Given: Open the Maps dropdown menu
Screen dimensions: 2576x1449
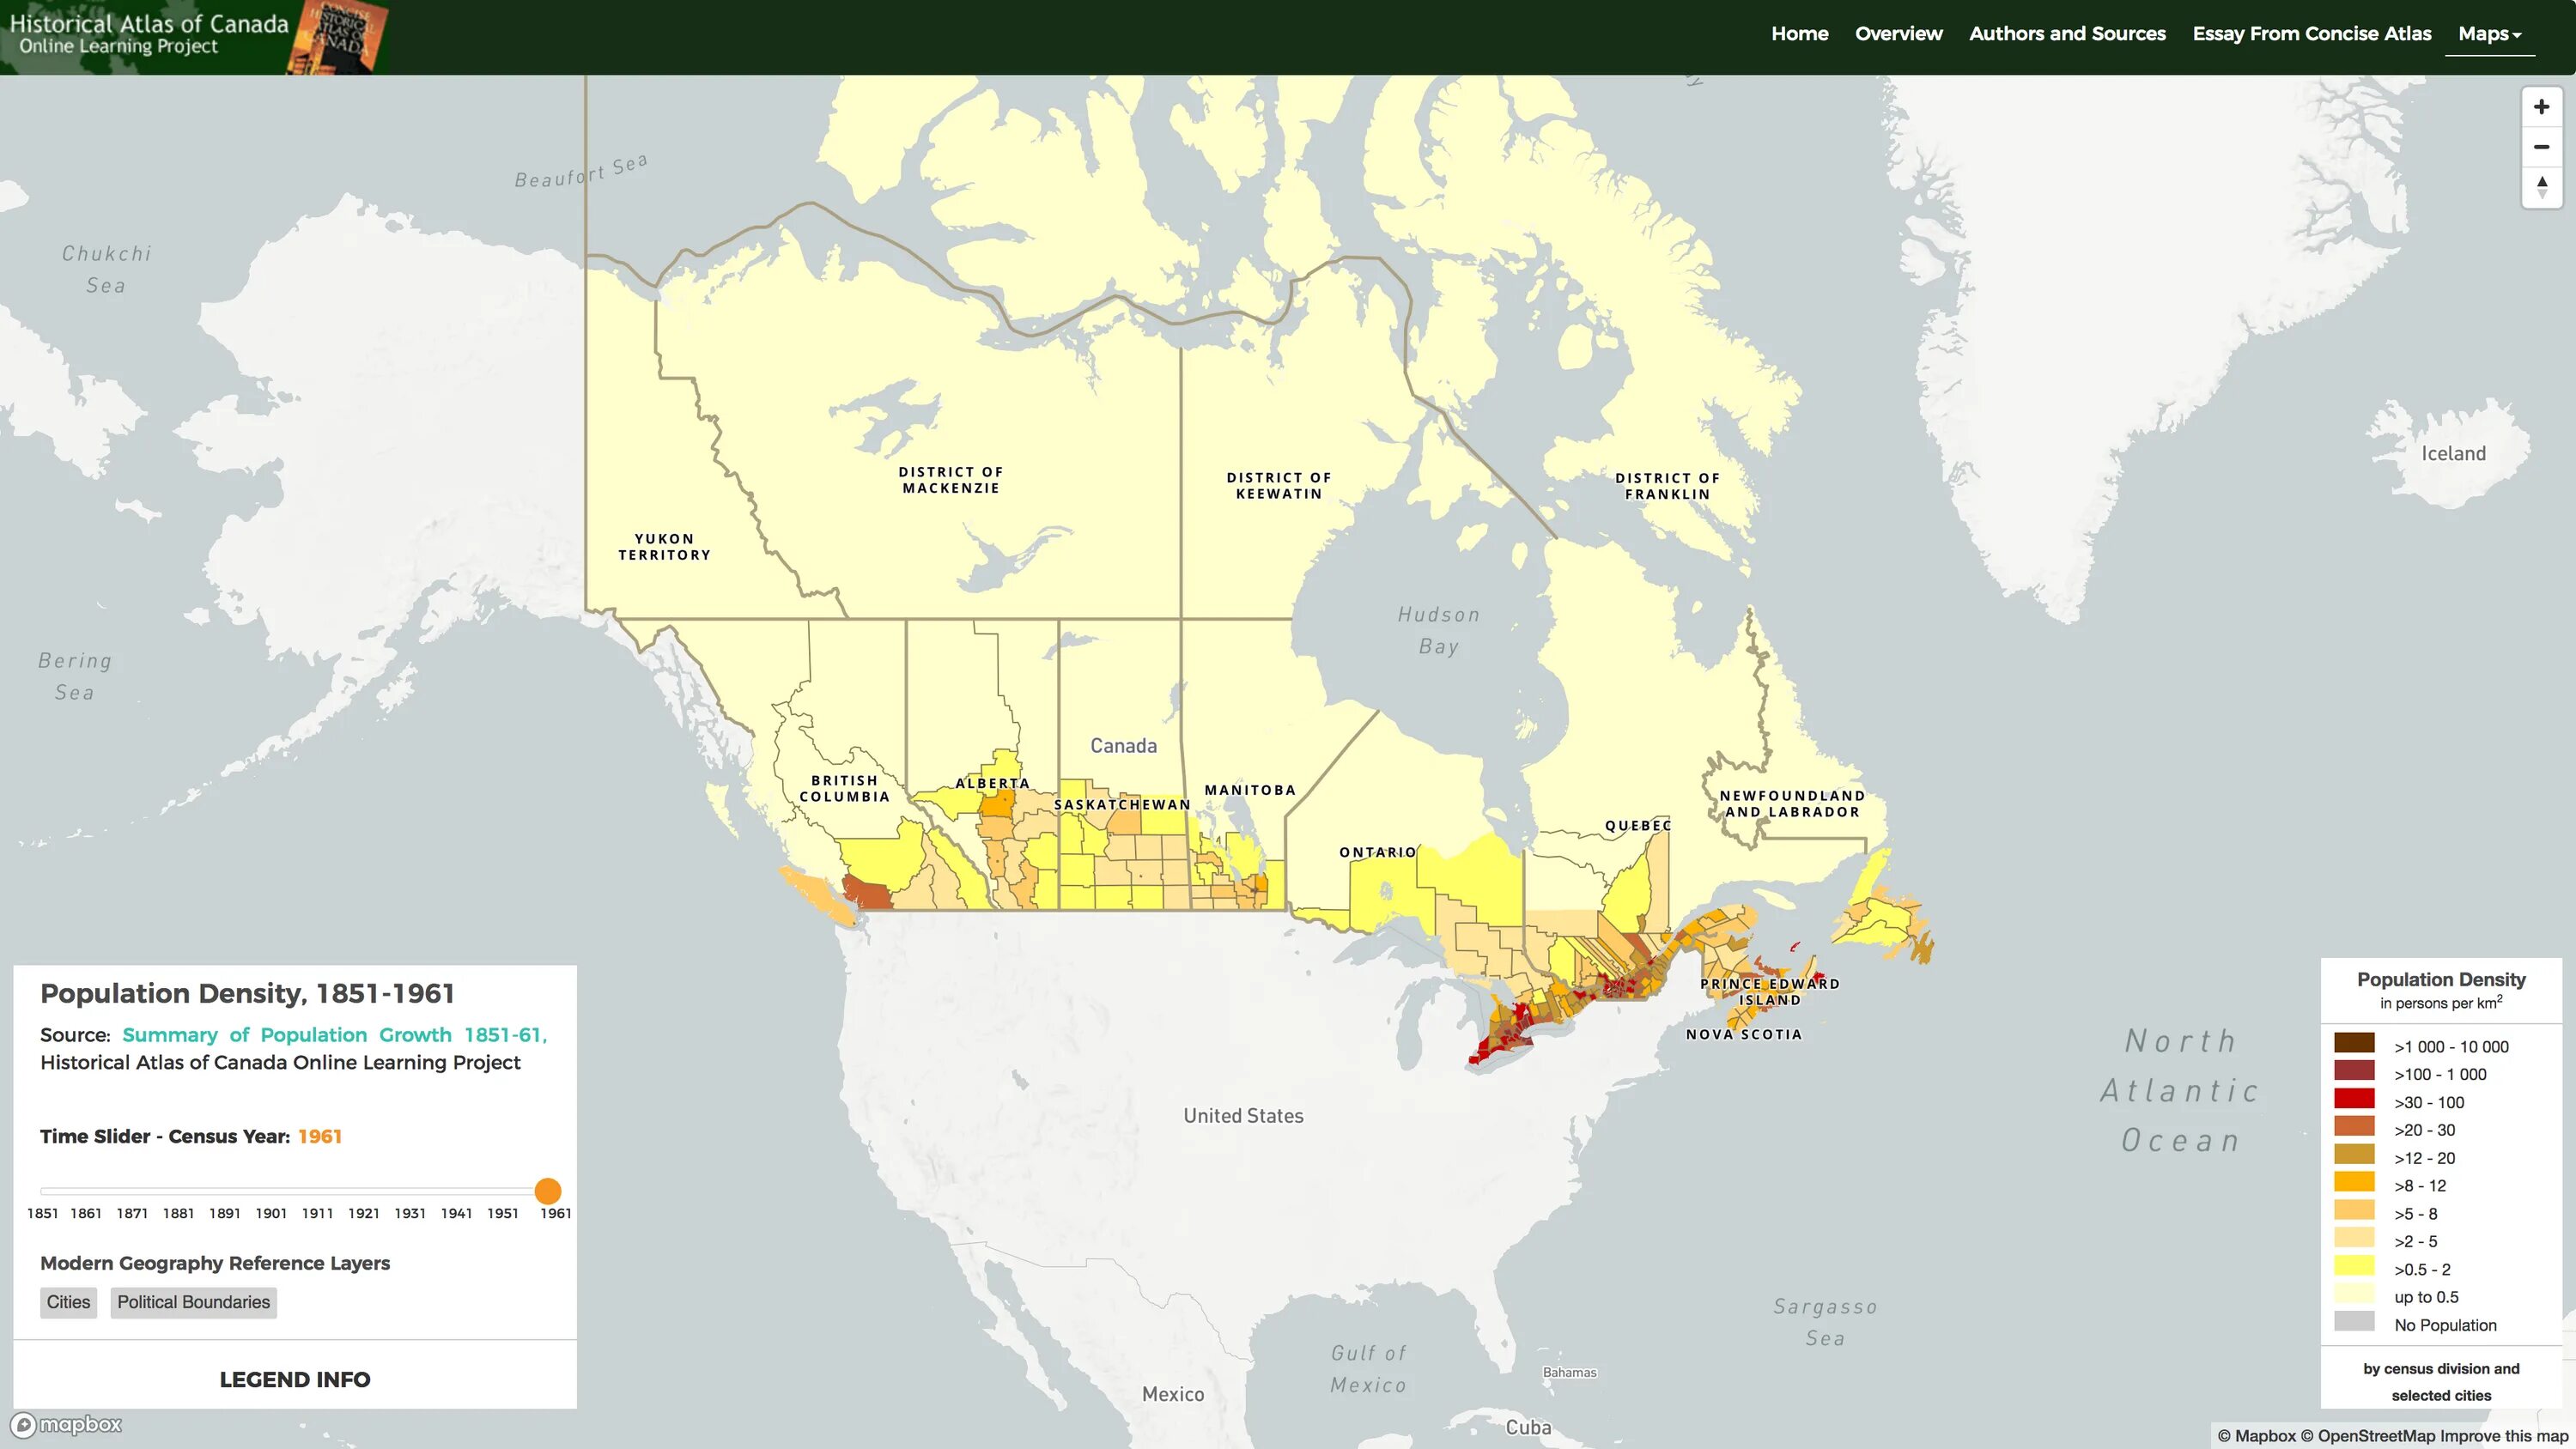Looking at the screenshot, I should (2489, 34).
